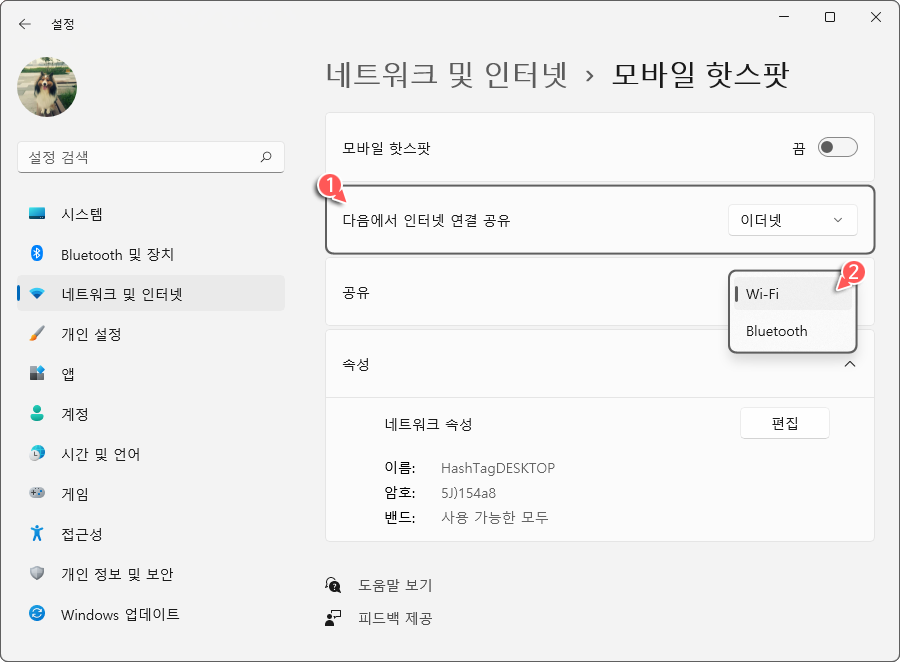Open the 이더넷 sharing source dropdown
Image resolution: width=900 pixels, height=662 pixels.
point(792,219)
